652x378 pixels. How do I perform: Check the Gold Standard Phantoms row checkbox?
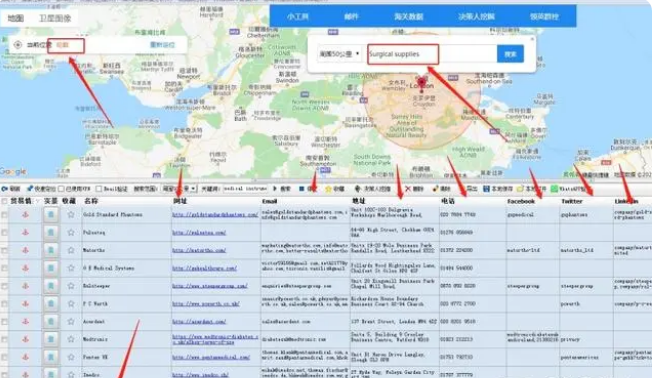[5, 215]
